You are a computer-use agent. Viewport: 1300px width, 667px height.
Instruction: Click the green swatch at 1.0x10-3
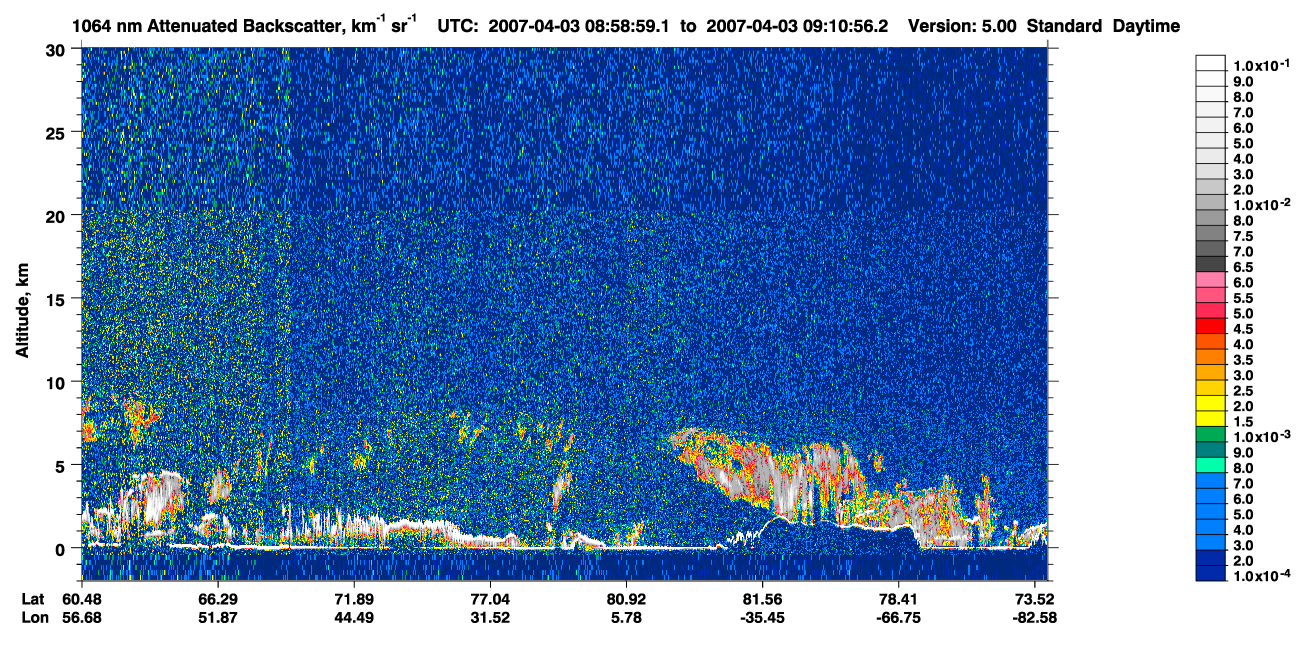(1211, 435)
